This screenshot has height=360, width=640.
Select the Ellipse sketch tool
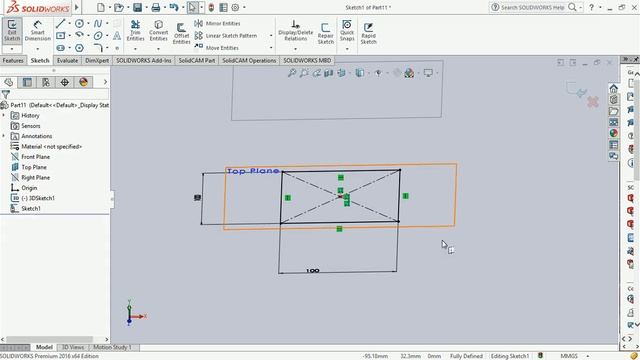(x=98, y=36)
